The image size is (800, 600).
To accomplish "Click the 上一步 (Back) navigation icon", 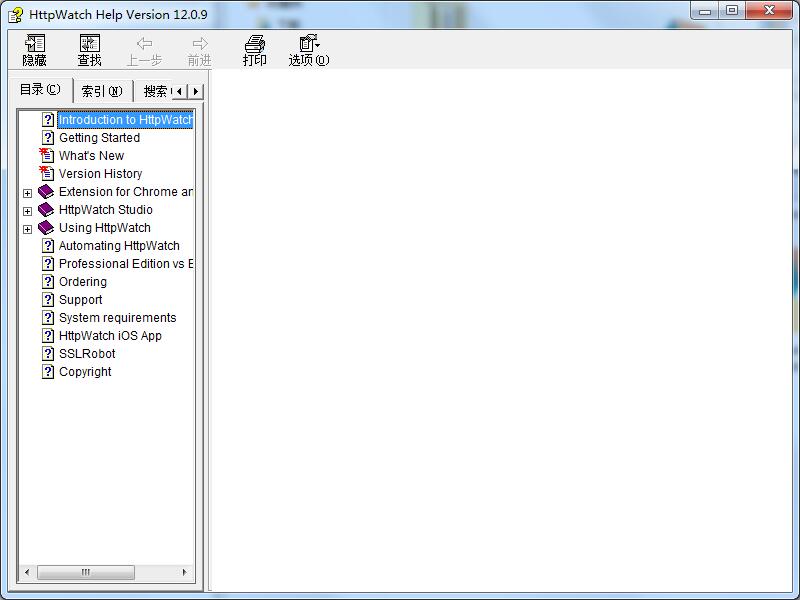I will tap(145, 47).
